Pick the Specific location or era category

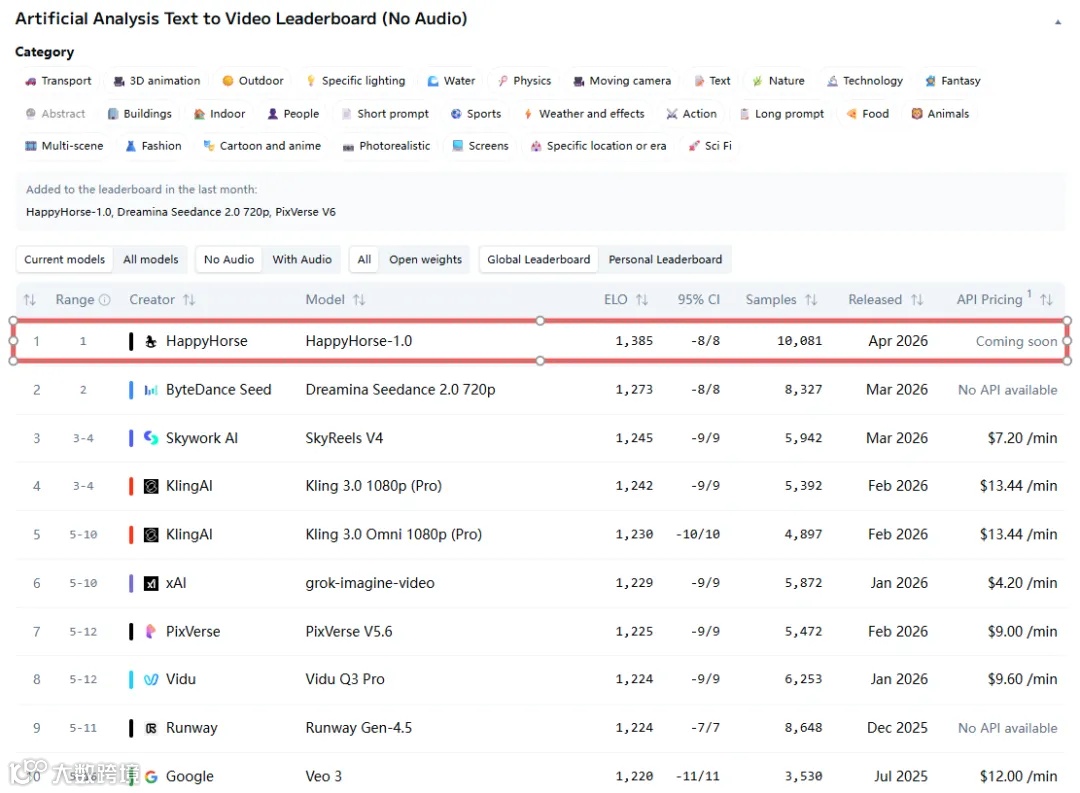point(599,146)
